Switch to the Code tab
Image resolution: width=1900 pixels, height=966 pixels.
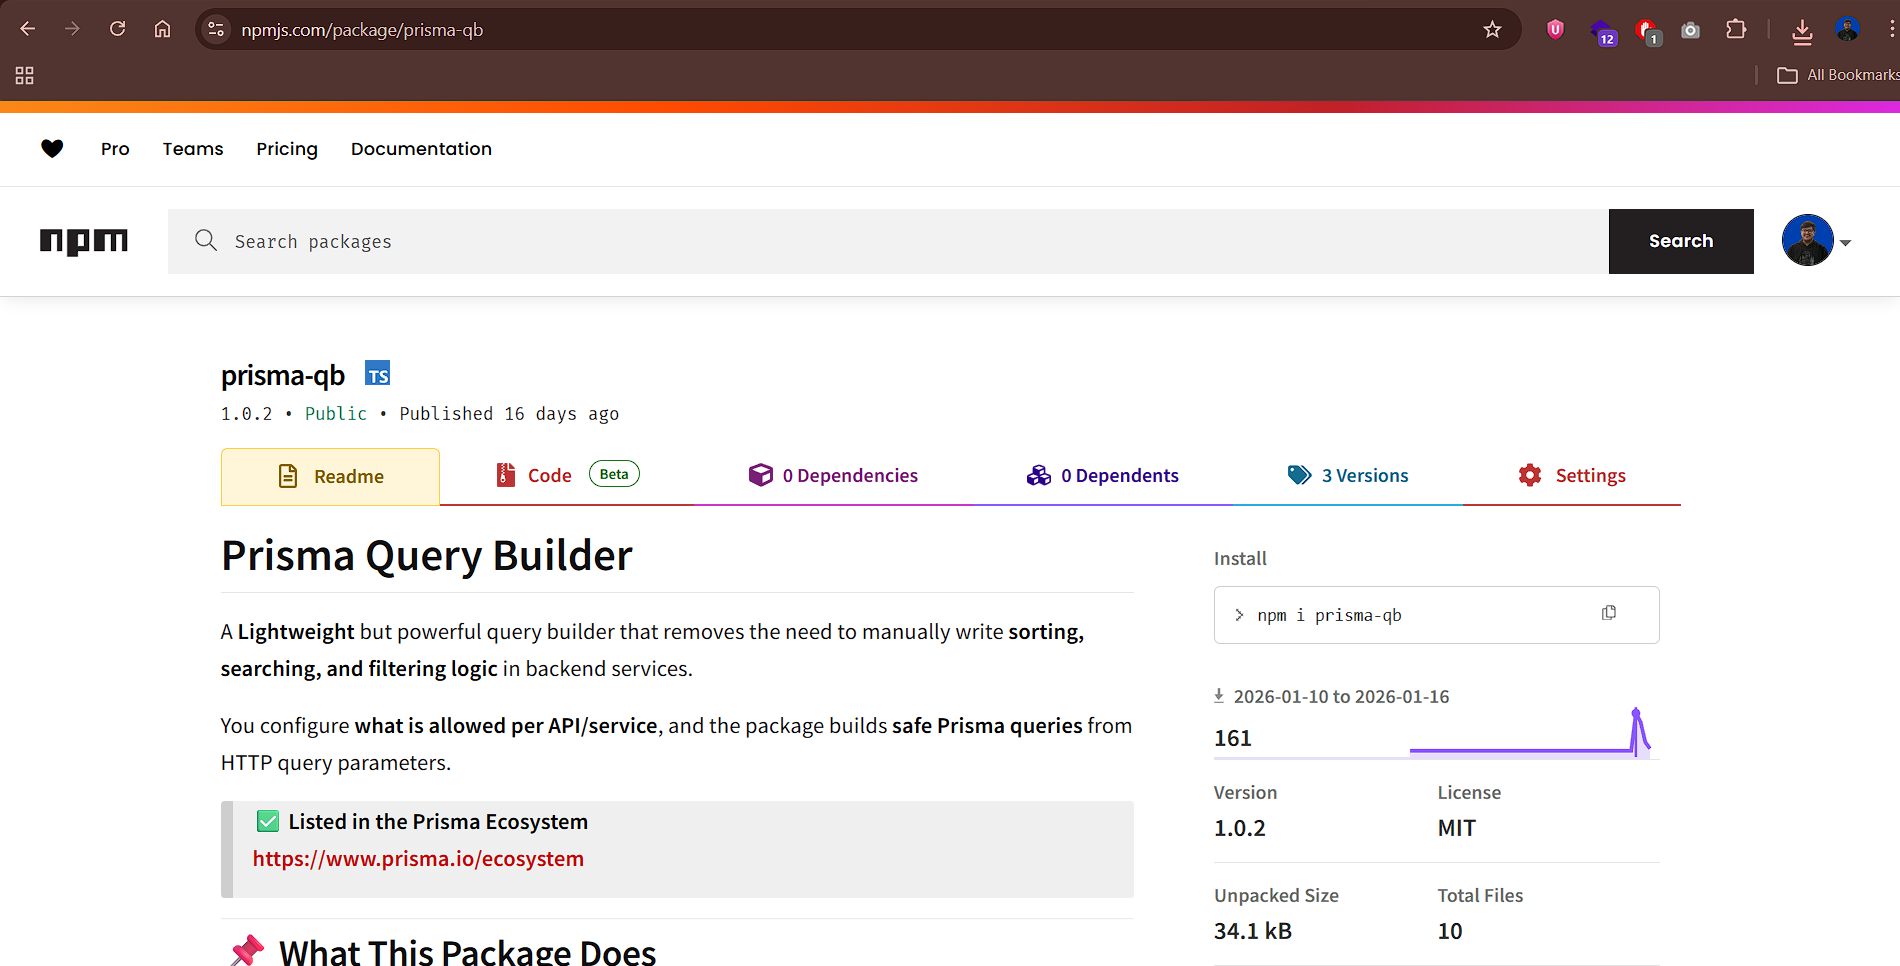coord(567,475)
